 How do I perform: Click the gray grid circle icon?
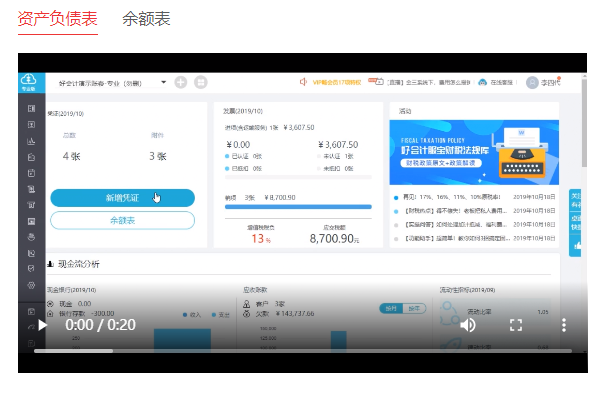coord(201,82)
